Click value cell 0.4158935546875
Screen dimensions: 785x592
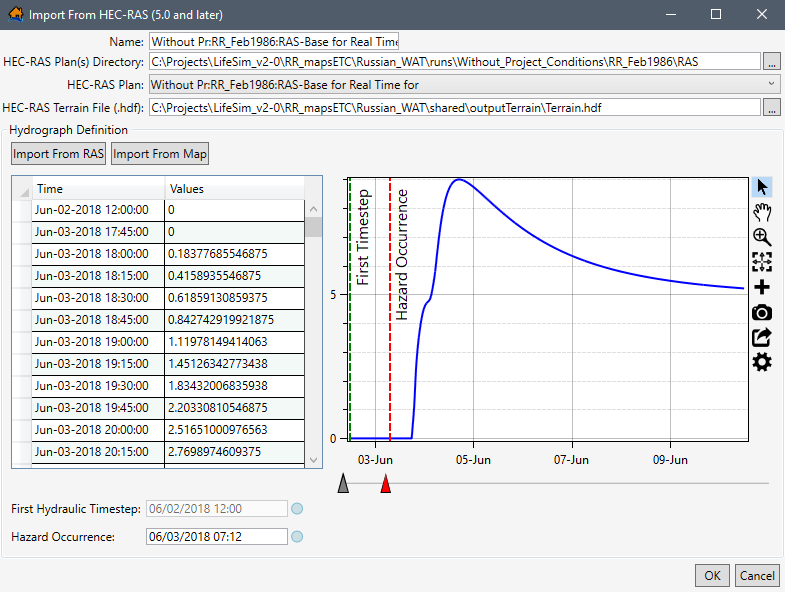(235, 276)
